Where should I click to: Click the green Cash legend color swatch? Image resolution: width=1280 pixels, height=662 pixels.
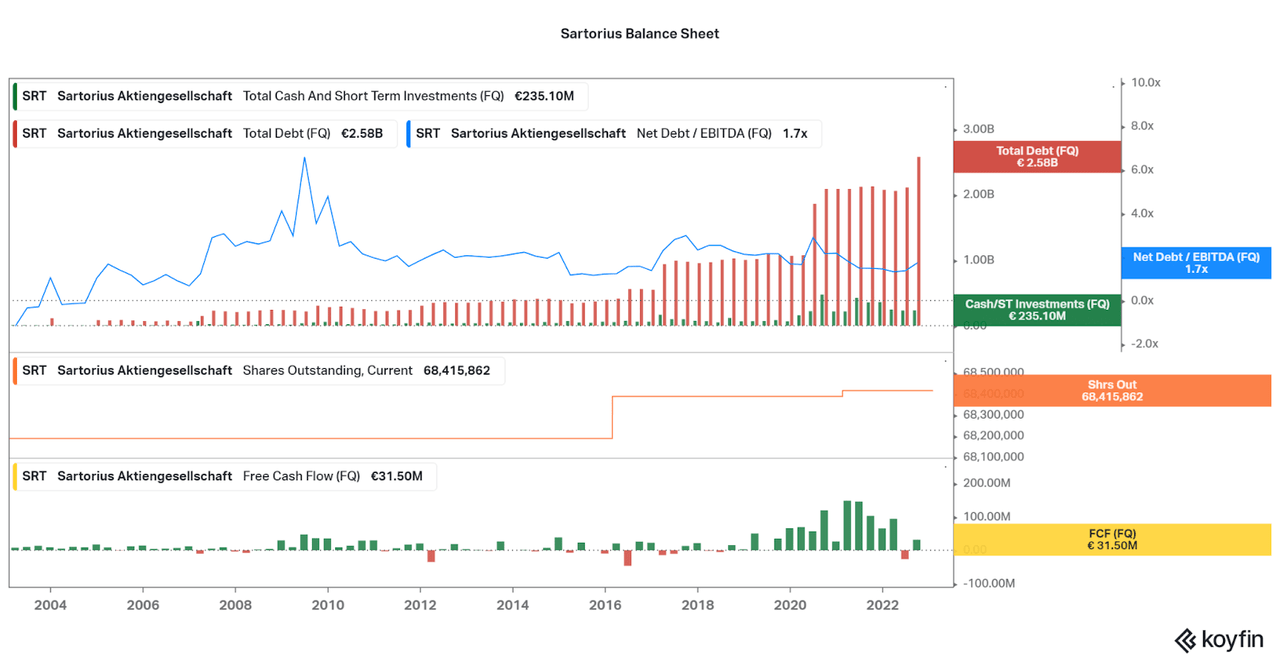coord(13,96)
